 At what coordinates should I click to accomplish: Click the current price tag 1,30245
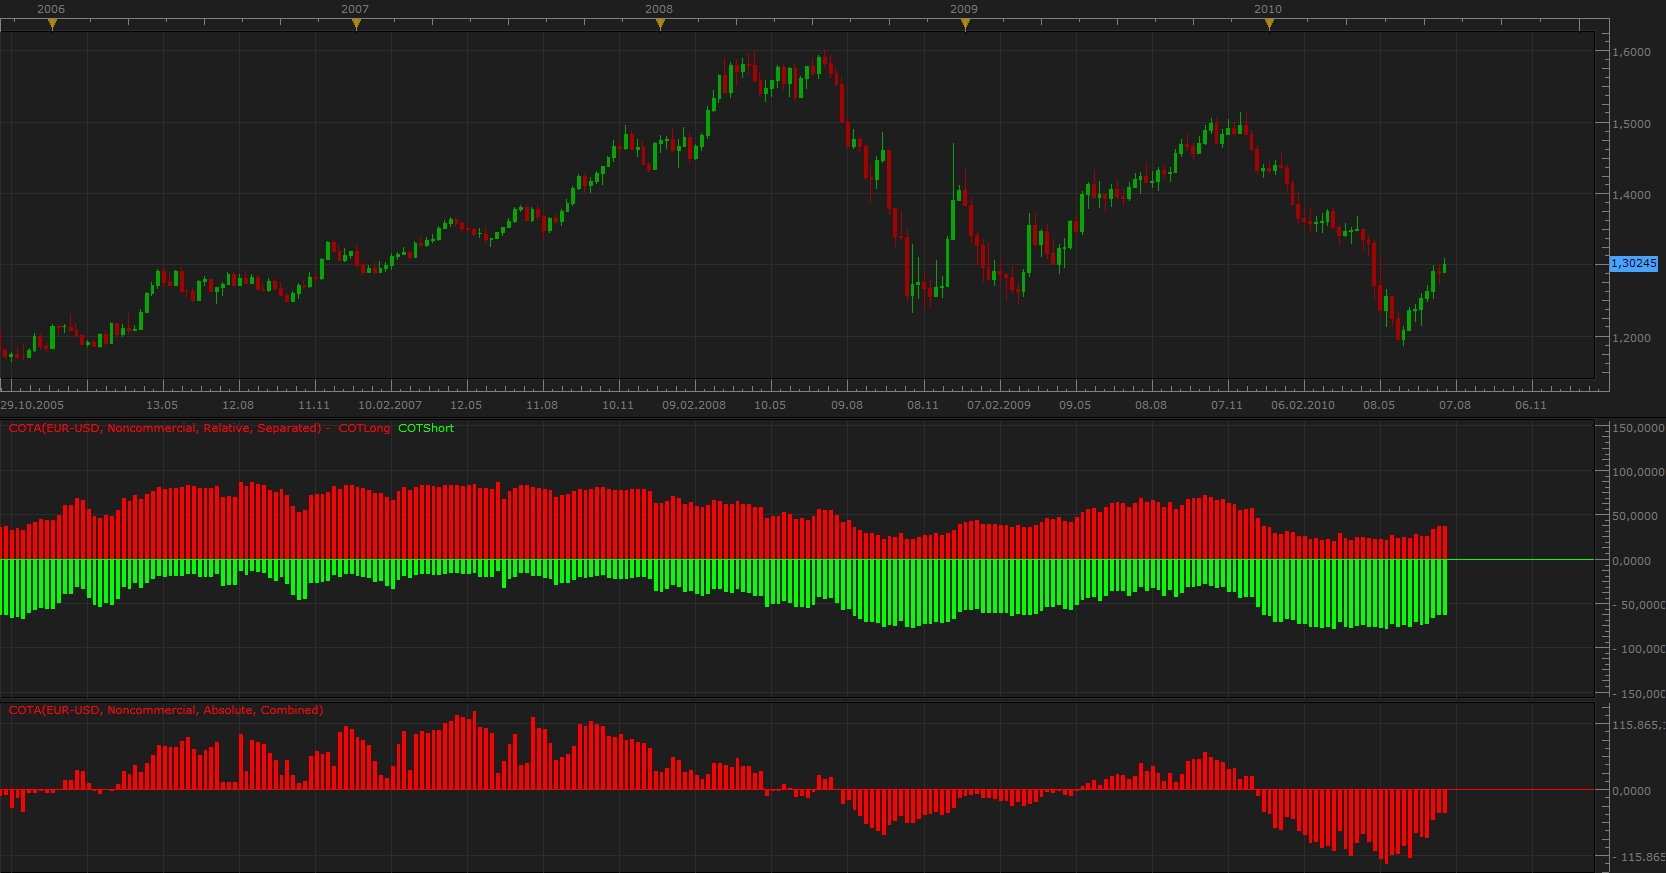pos(1634,263)
